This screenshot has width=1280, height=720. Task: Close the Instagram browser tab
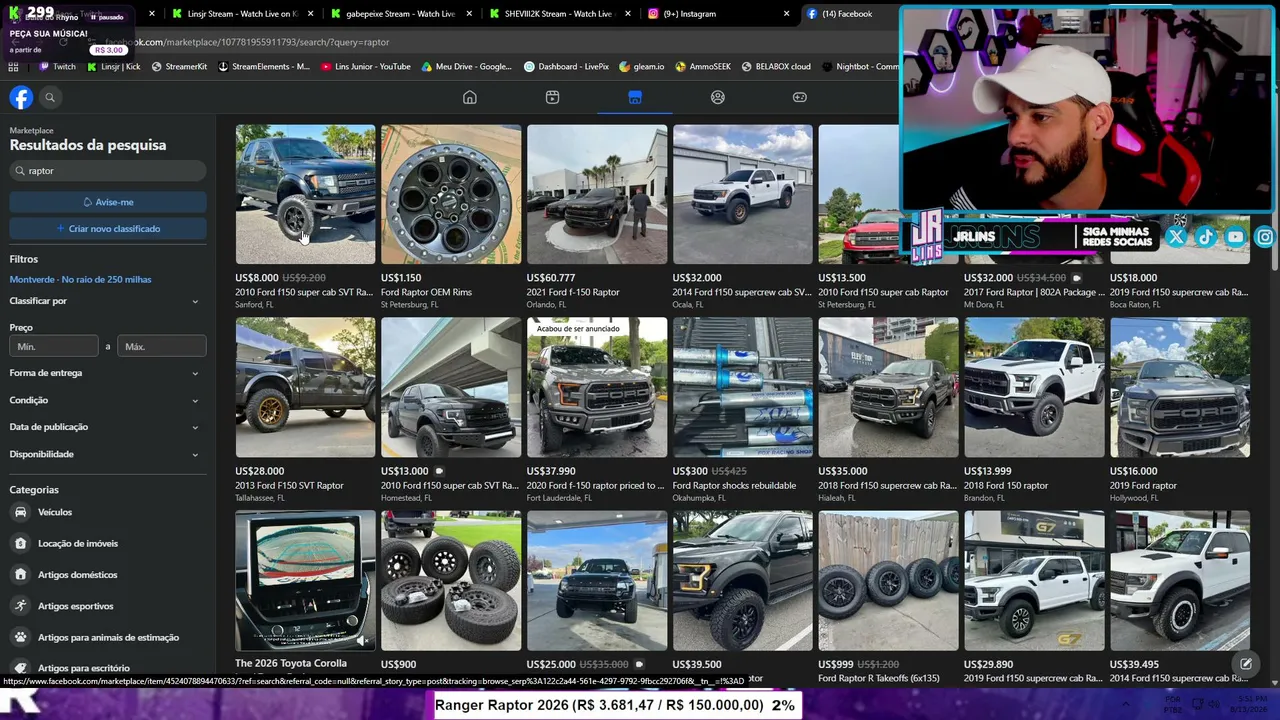click(786, 14)
